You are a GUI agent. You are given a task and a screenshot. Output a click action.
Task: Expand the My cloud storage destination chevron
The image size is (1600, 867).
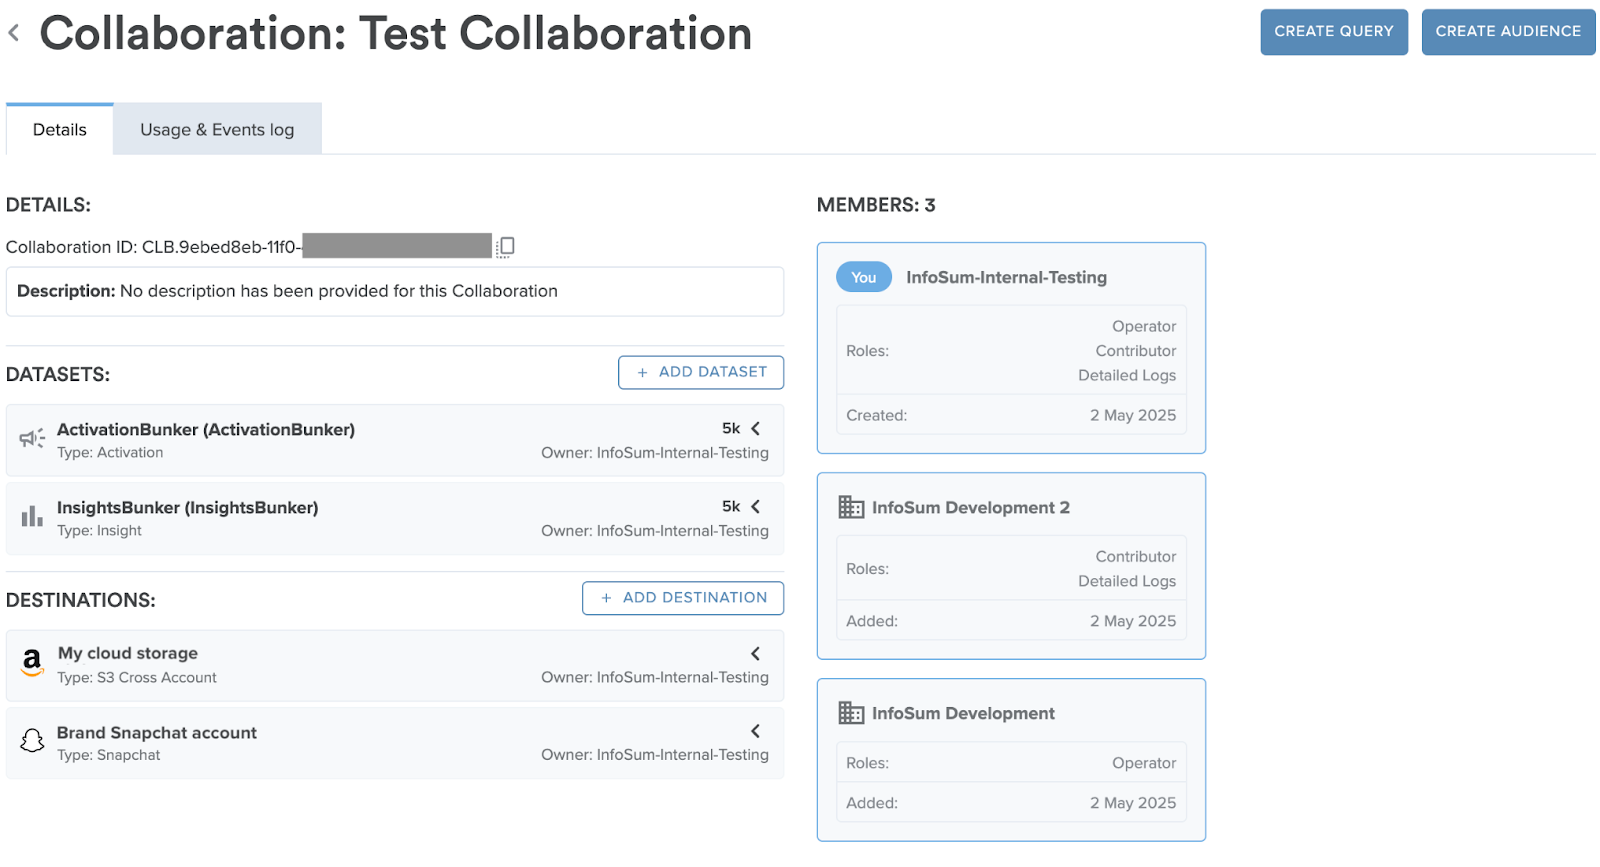click(756, 653)
